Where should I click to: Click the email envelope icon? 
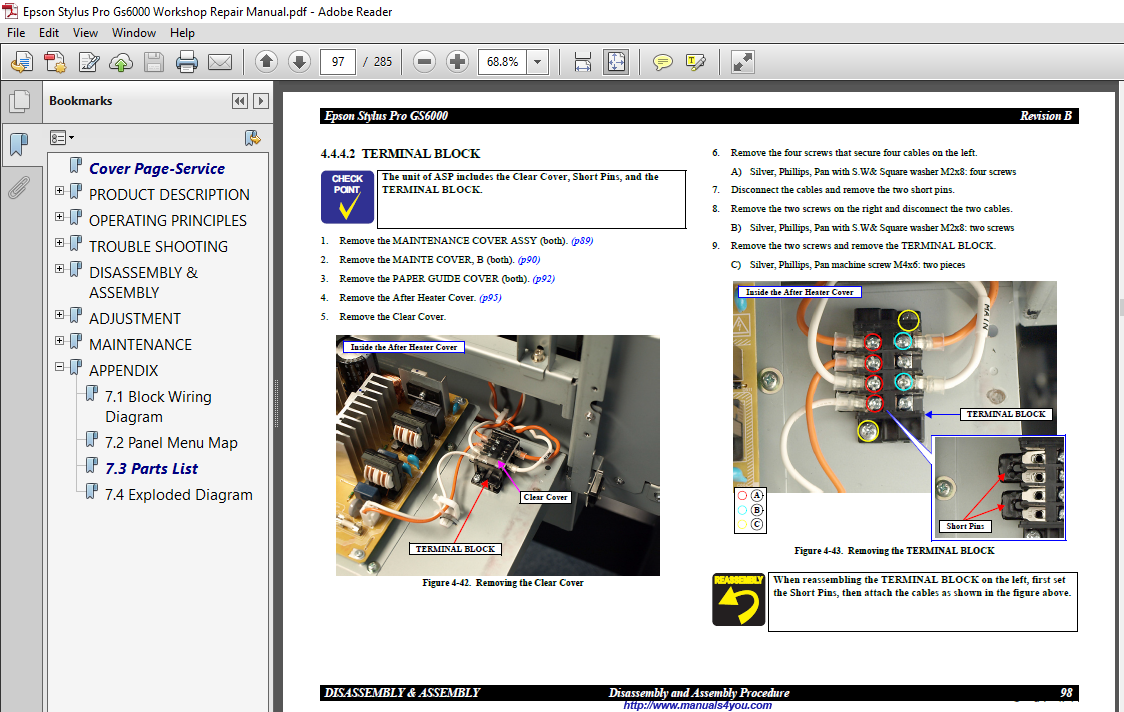pos(219,62)
